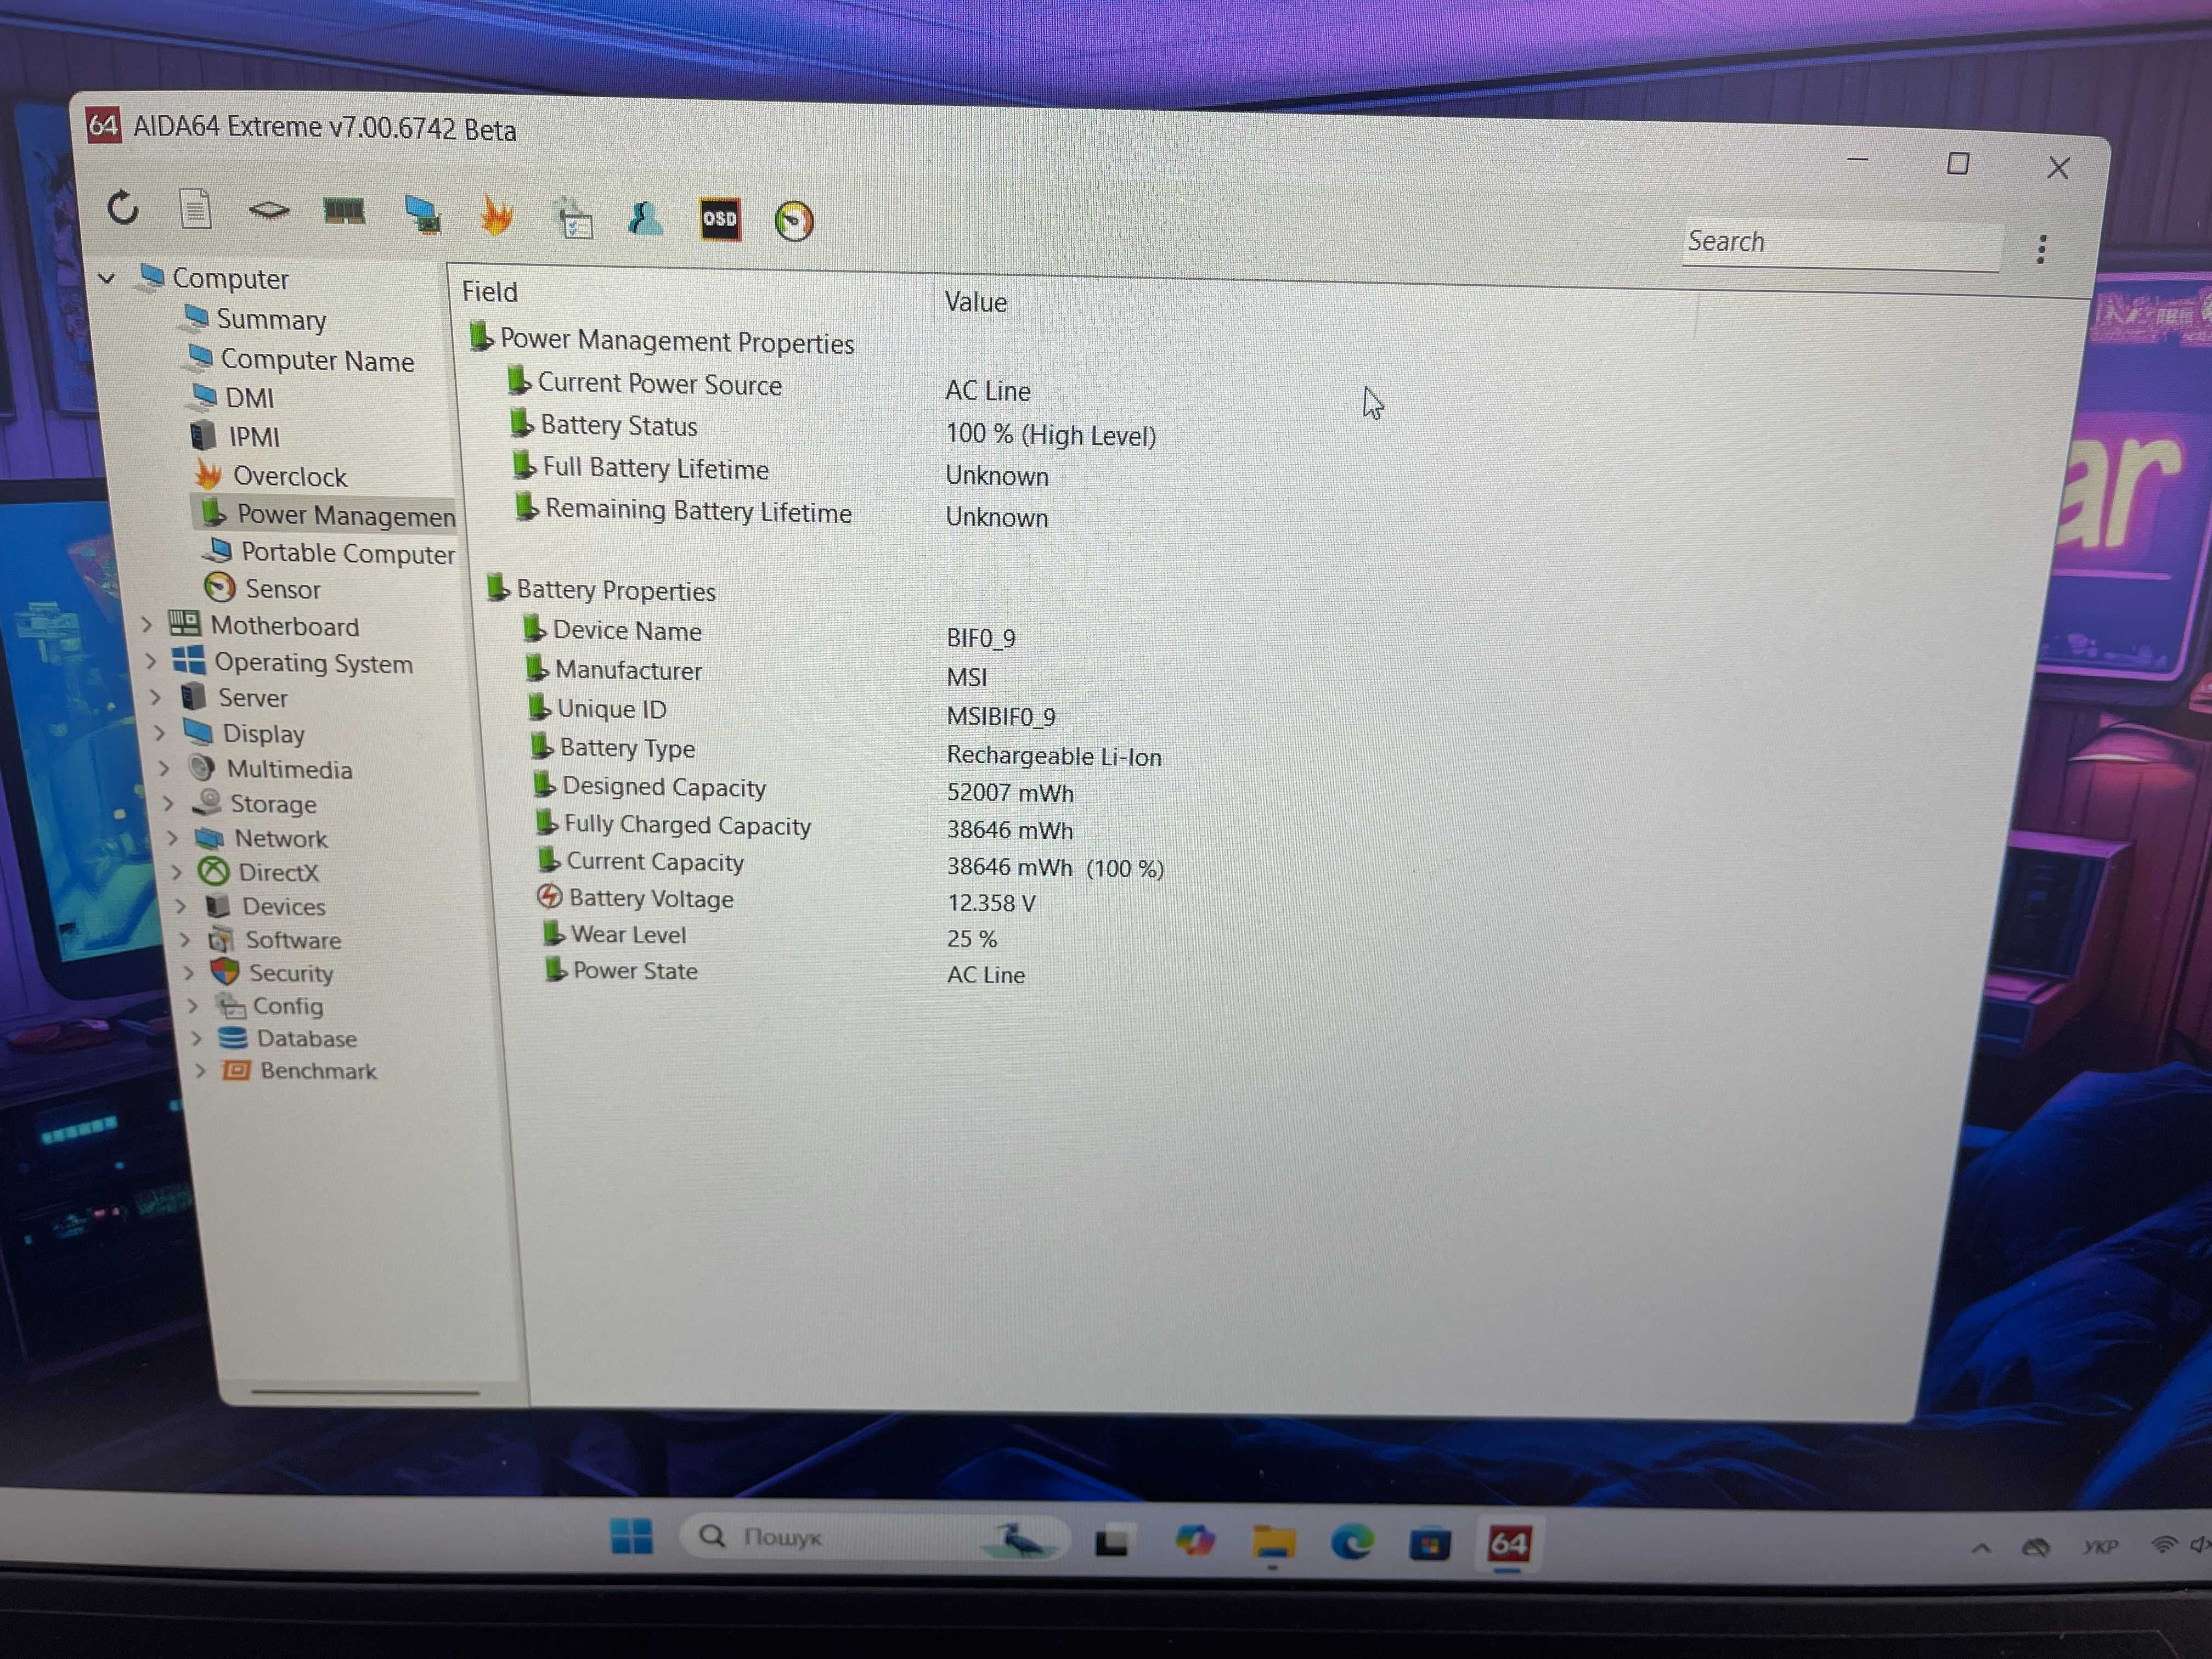Click the 12.358 V value
Image resolution: width=2212 pixels, height=1659 pixels.
(x=991, y=903)
